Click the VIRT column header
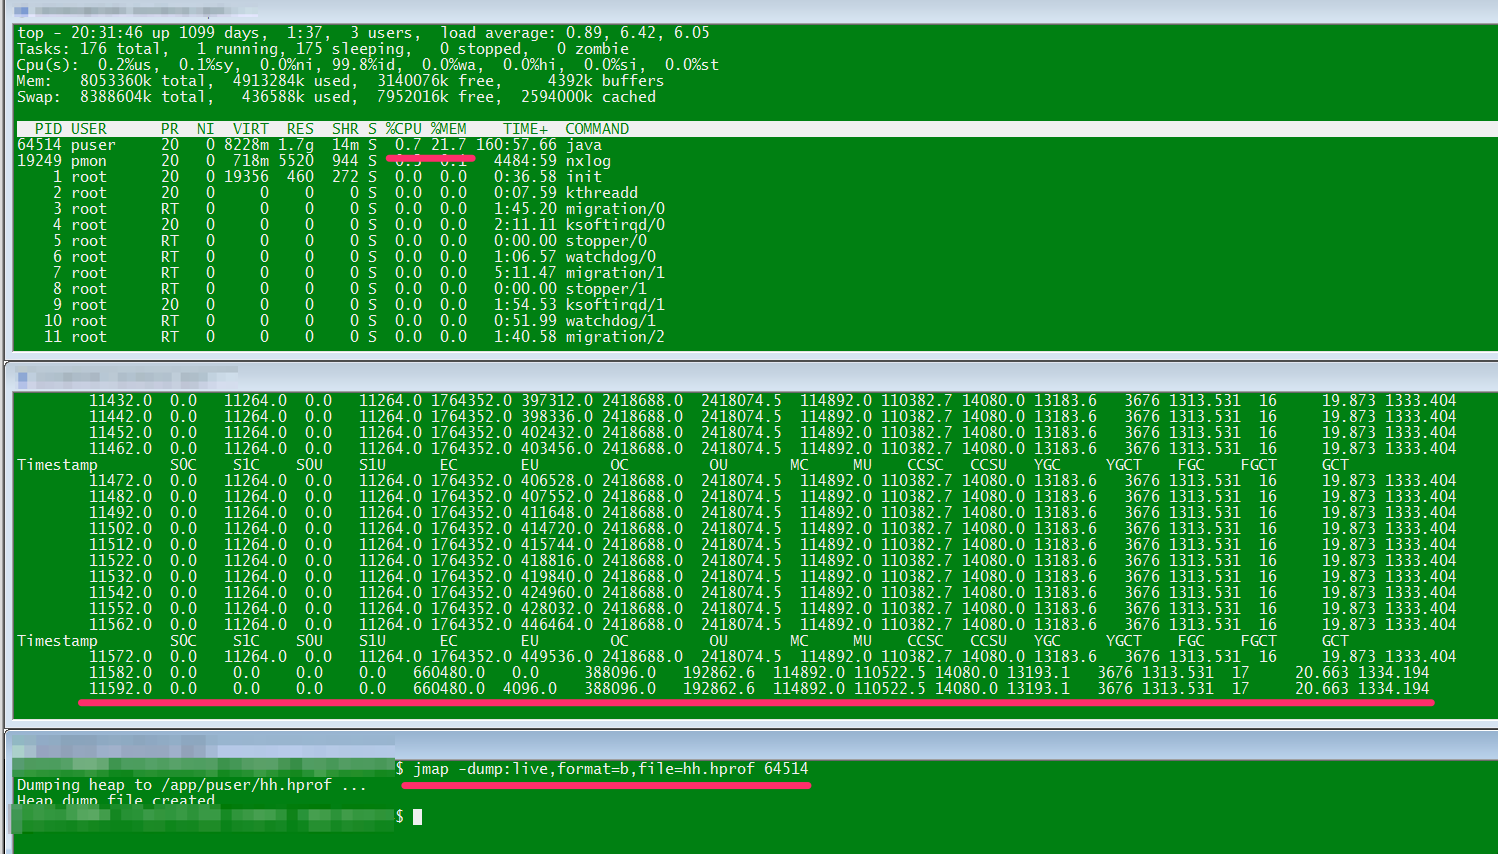The width and height of the screenshot is (1498, 854). tap(251, 129)
